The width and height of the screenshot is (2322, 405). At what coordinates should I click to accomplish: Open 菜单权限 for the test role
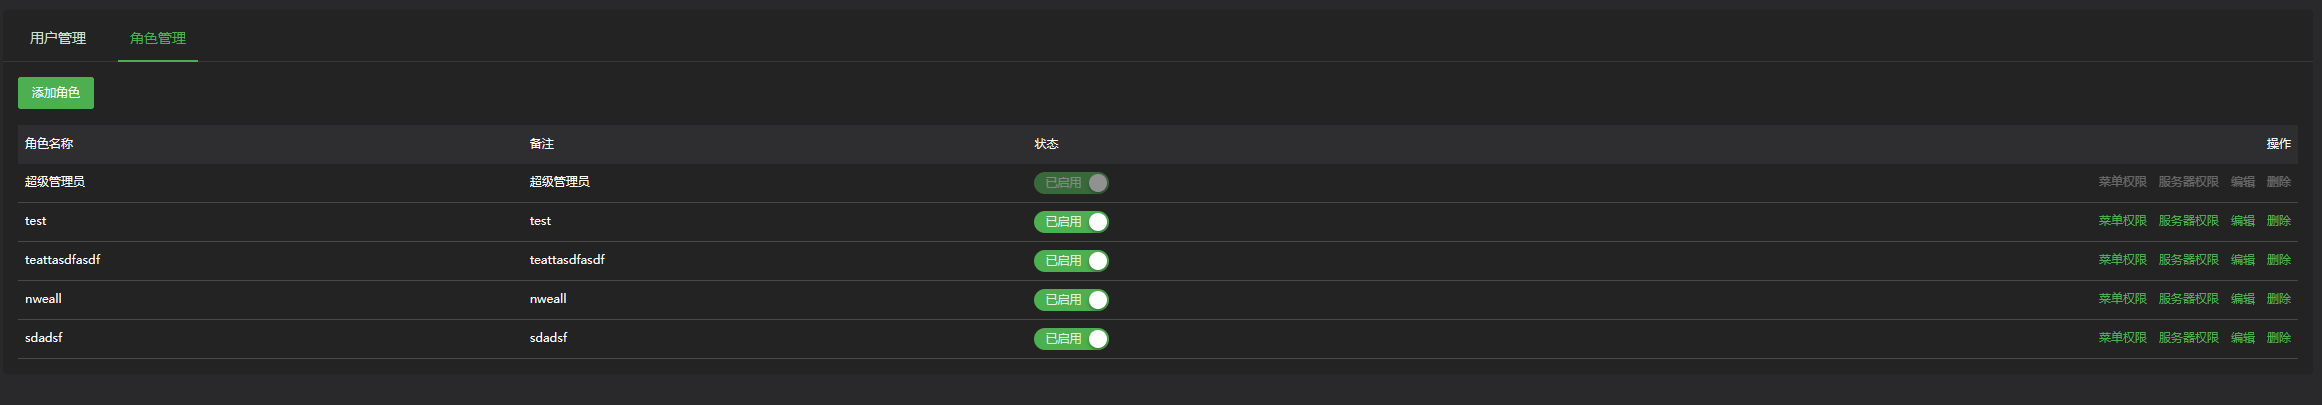point(2122,221)
